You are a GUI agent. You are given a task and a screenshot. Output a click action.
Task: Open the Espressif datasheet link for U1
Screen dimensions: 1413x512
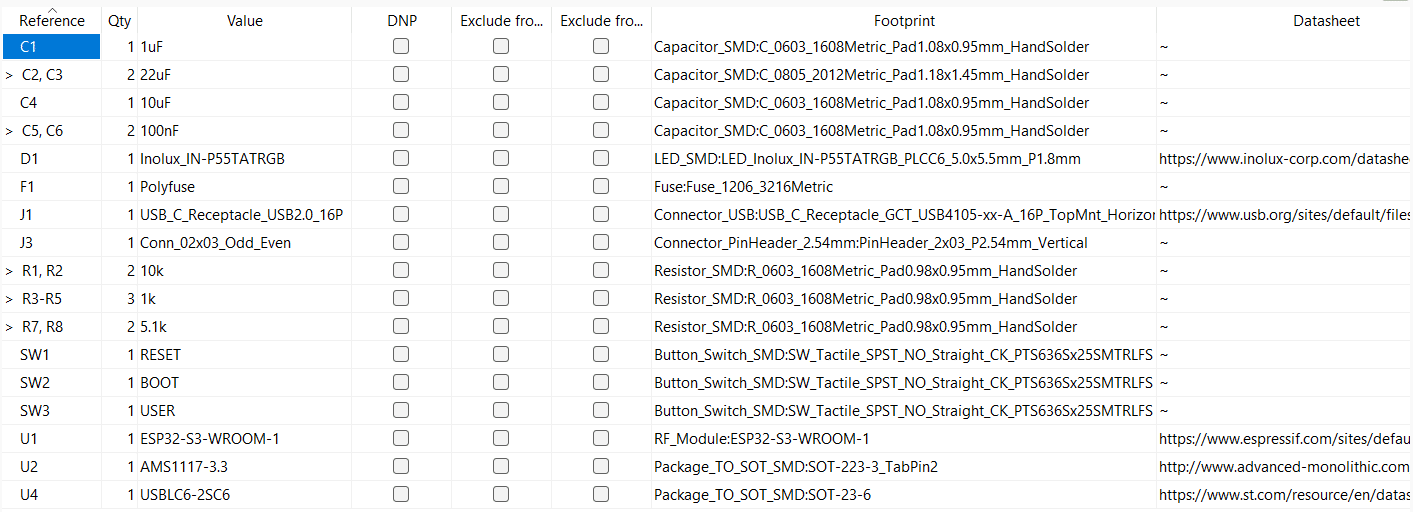coord(1284,439)
